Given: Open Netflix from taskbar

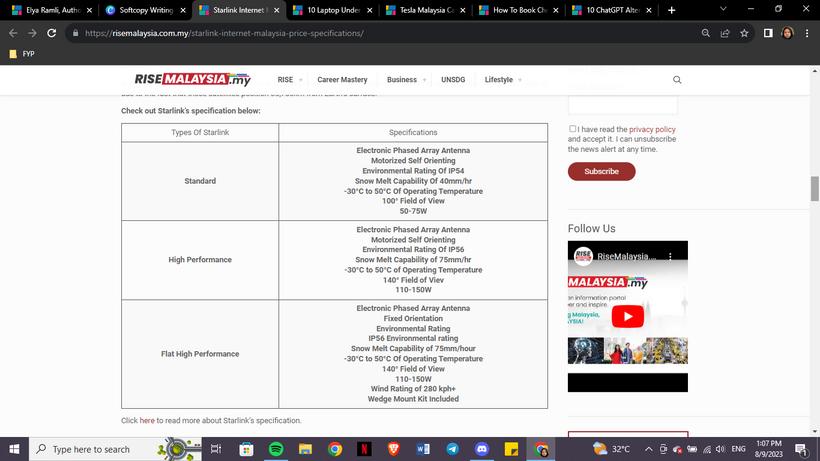Looking at the screenshot, I should [364, 449].
